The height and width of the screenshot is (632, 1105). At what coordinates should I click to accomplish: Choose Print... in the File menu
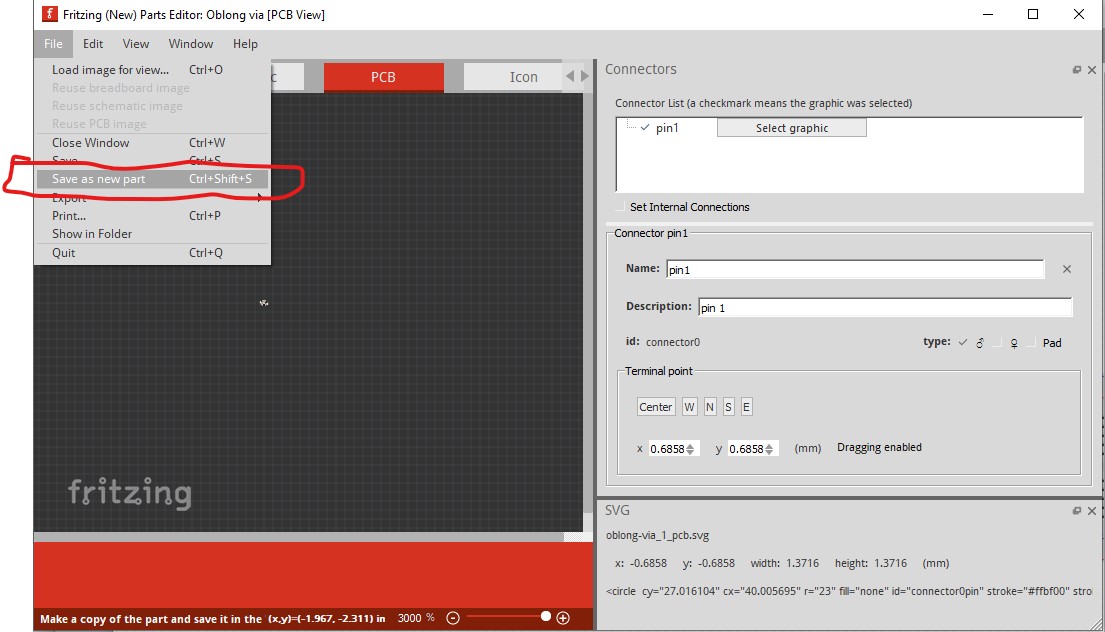tap(152, 216)
